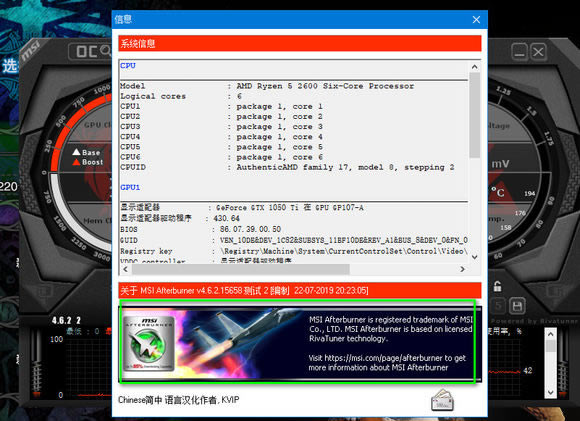Click the 关于 MSI Afterburner v4.6.2 header

click(x=300, y=290)
